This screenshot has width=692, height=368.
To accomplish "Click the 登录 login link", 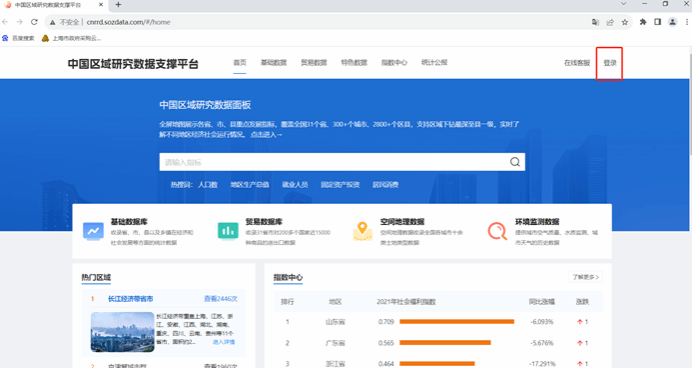I will pyautogui.click(x=610, y=63).
